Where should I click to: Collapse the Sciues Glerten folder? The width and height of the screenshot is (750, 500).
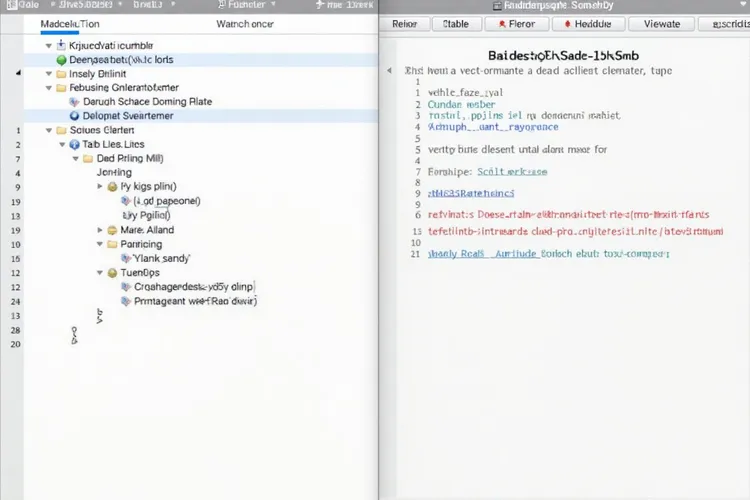click(x=47, y=130)
